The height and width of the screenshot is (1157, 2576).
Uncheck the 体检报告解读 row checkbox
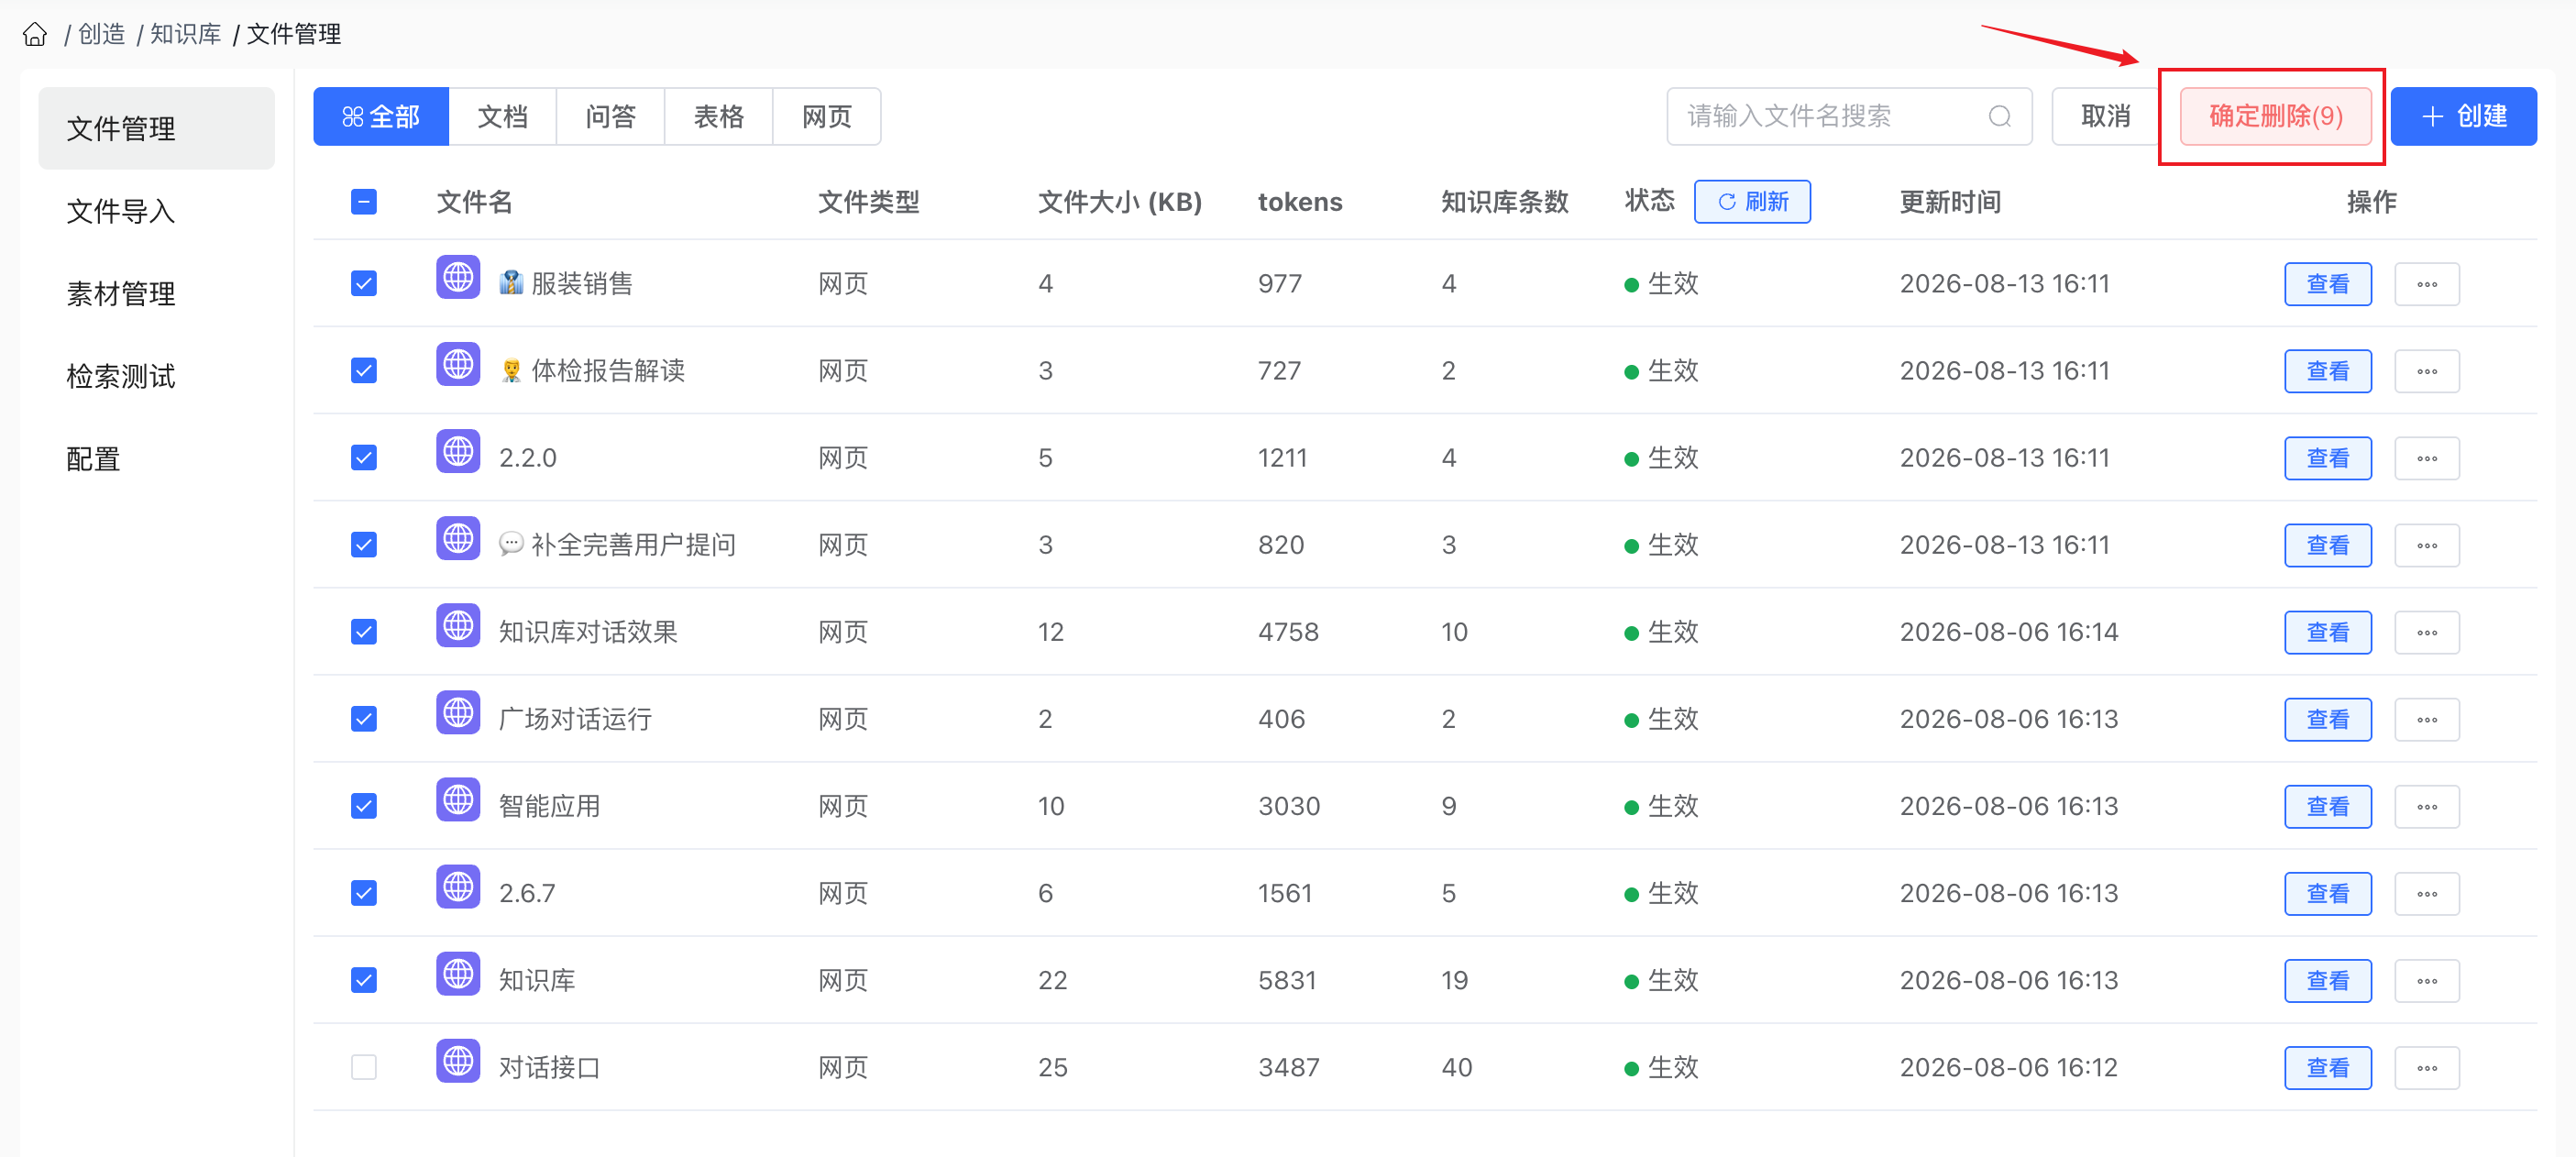coord(364,371)
